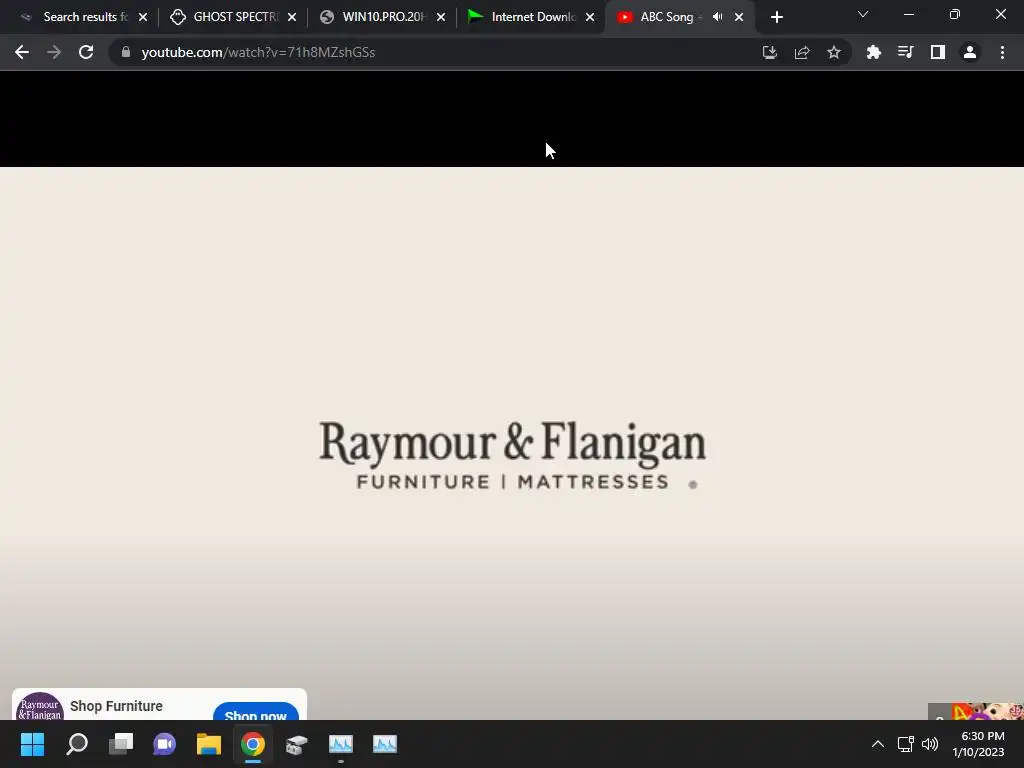Click the Chrome taskbar icon
The height and width of the screenshot is (768, 1024).
pos(253,744)
